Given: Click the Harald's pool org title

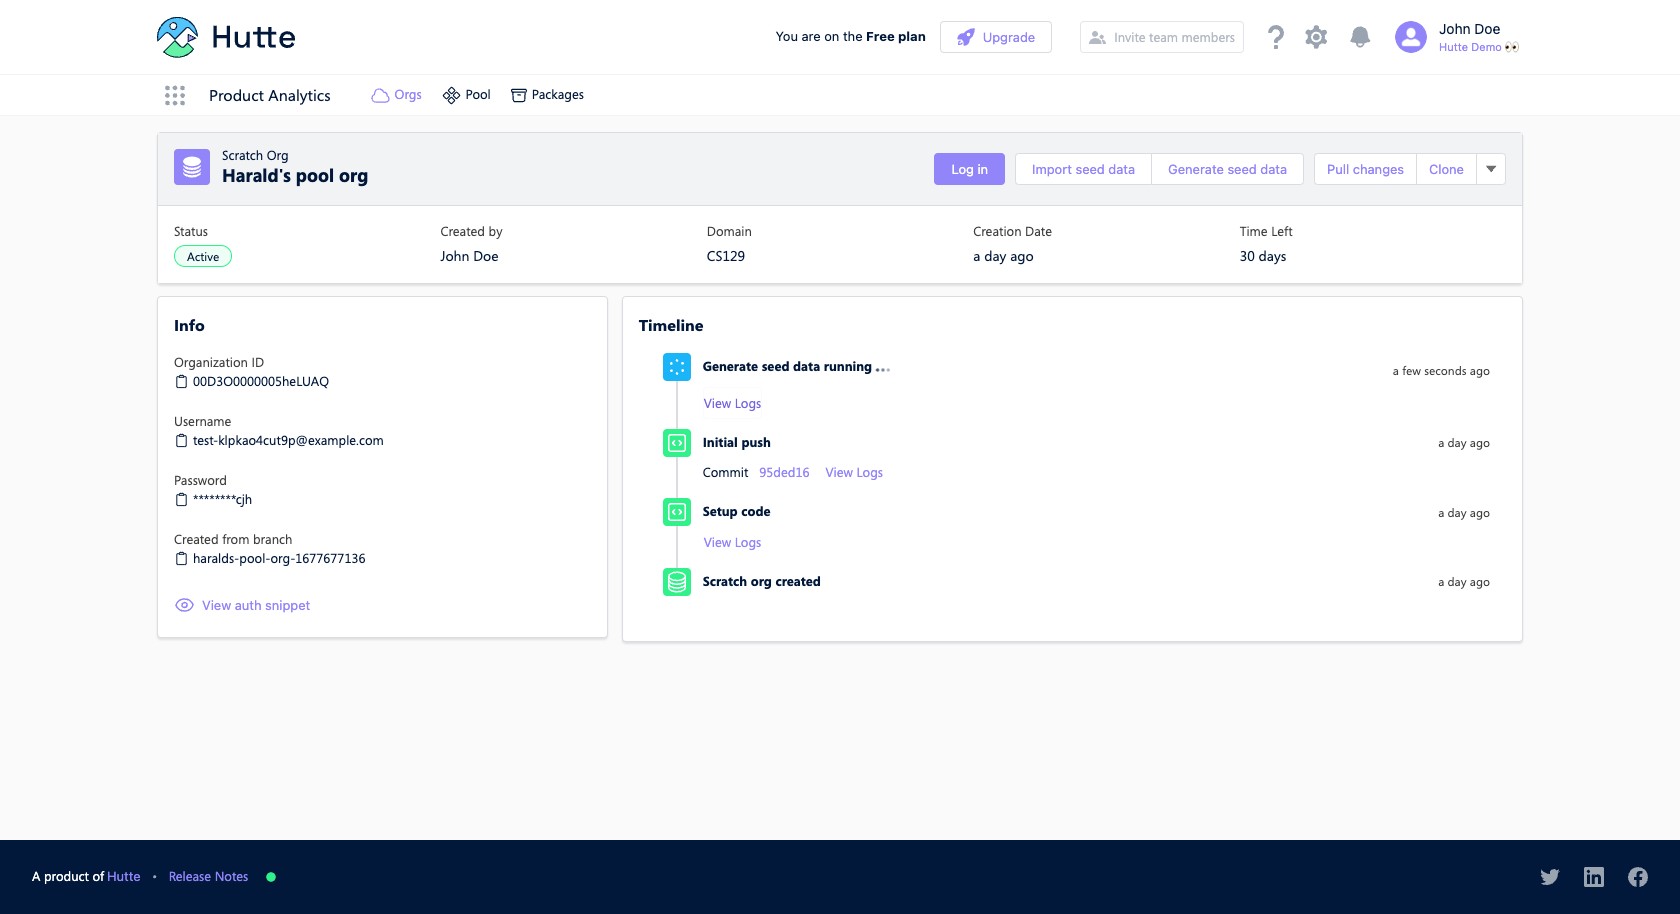Looking at the screenshot, I should [295, 176].
